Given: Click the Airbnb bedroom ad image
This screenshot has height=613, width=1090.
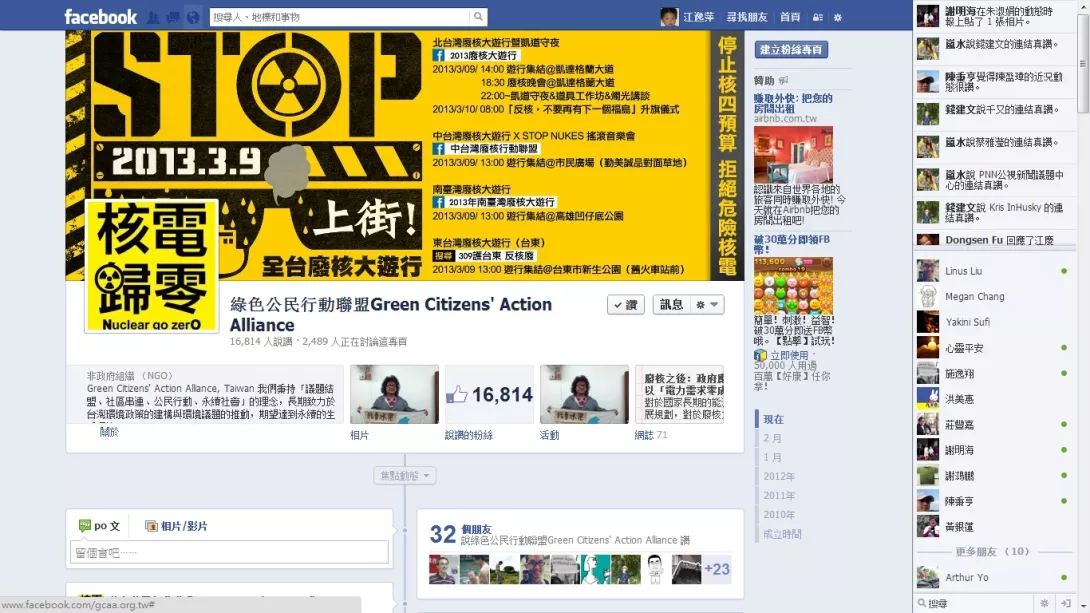Looking at the screenshot, I should [x=793, y=154].
